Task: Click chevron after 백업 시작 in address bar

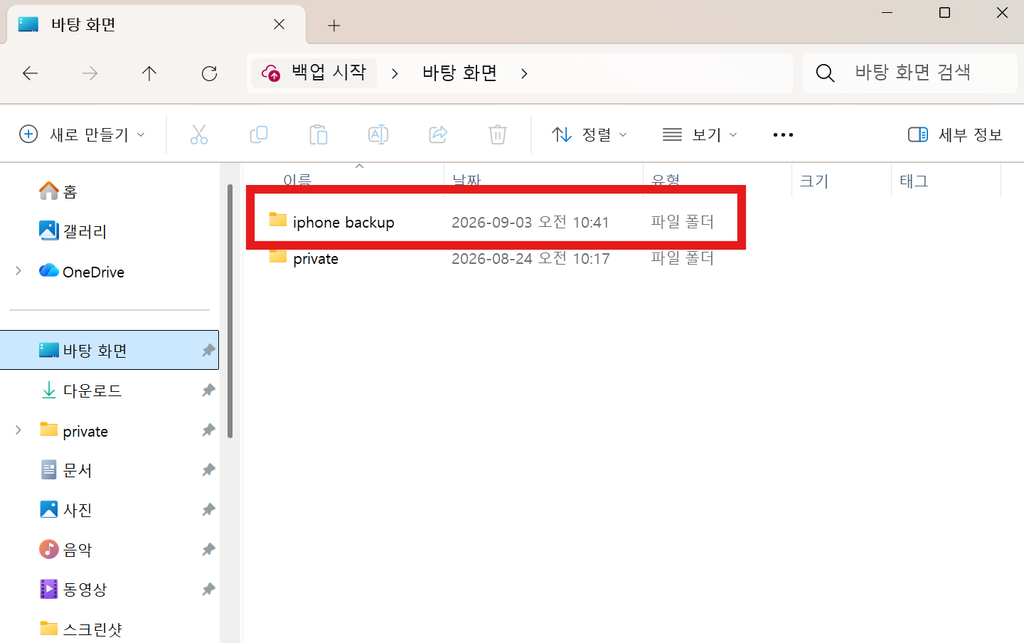Action: coord(394,74)
